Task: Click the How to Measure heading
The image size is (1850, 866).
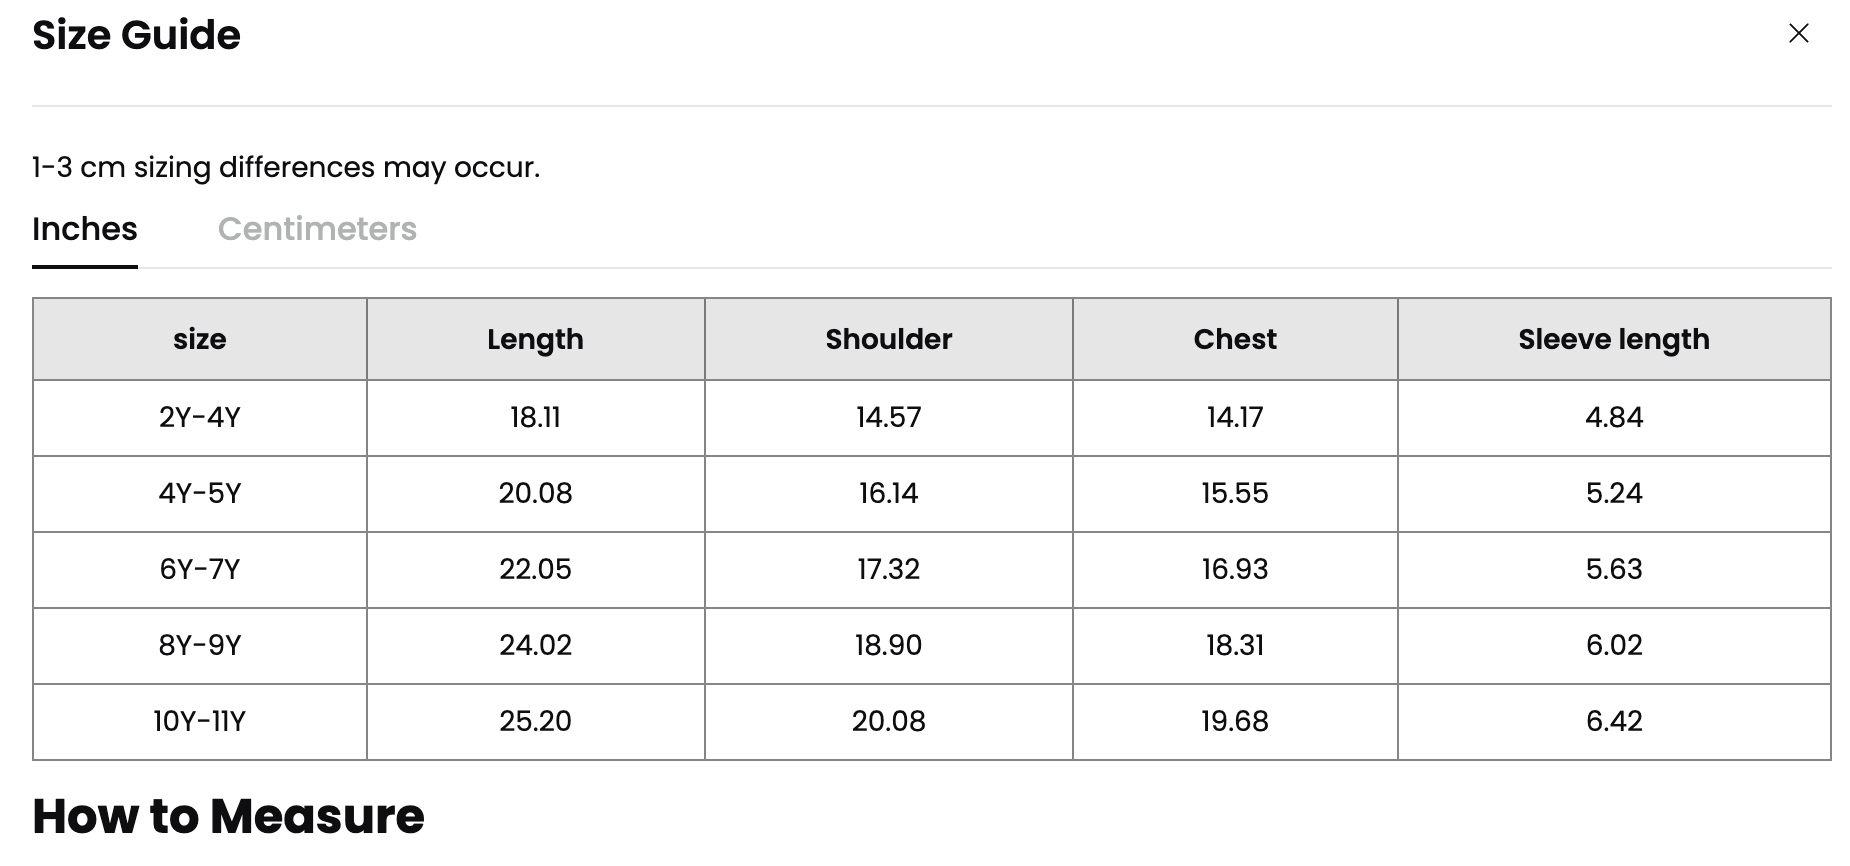Action: pos(228,816)
